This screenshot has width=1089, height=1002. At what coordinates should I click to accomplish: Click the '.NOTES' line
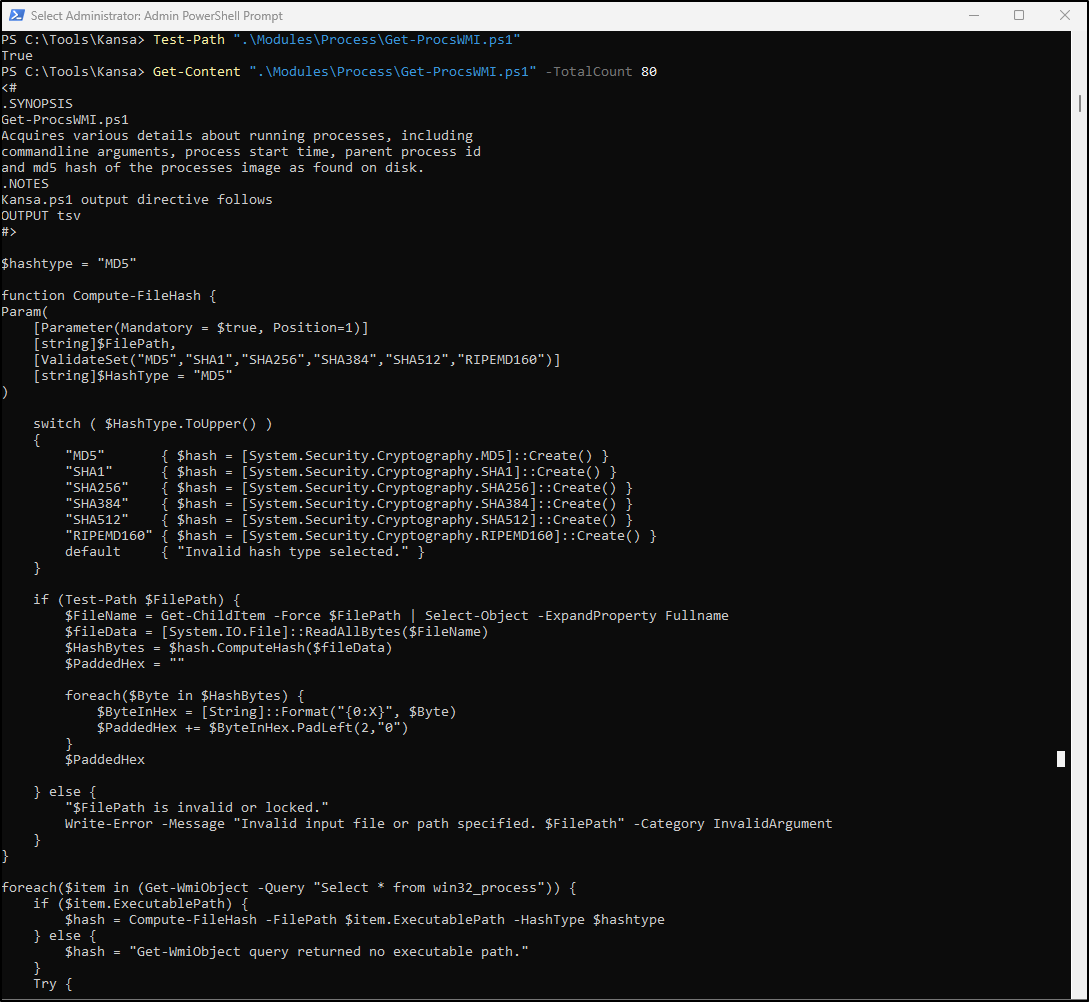click(x=25, y=183)
